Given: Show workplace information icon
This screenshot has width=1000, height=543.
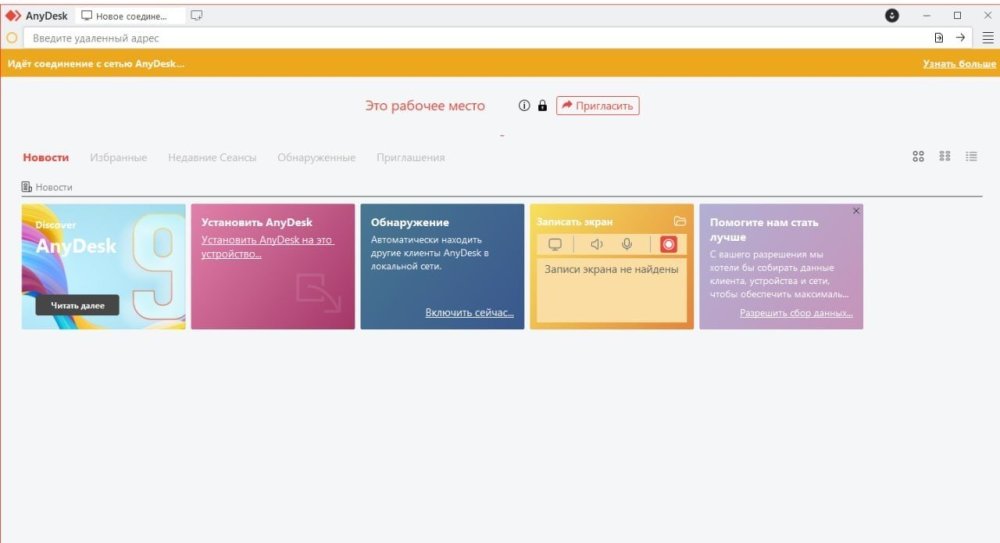Looking at the screenshot, I should 524,106.
